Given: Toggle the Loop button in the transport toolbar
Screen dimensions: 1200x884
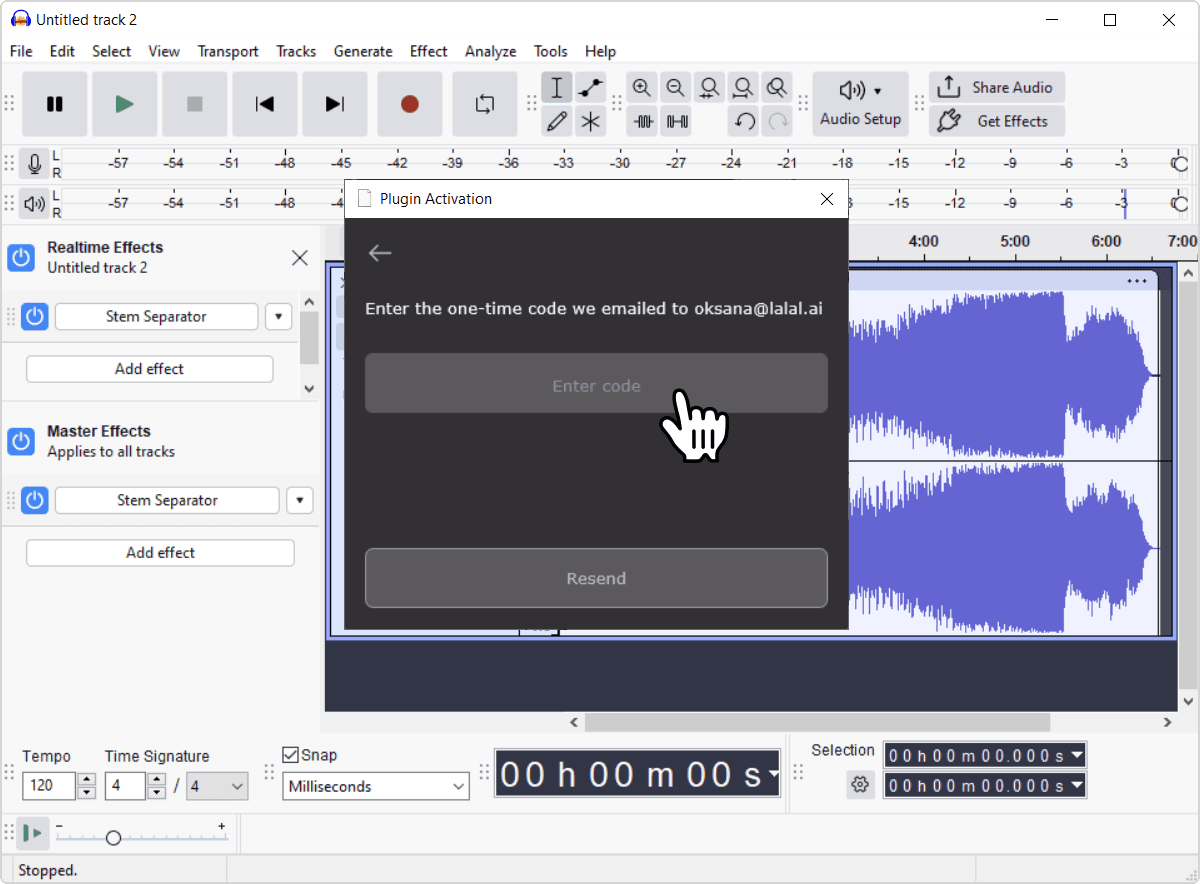Looking at the screenshot, I should [x=485, y=104].
